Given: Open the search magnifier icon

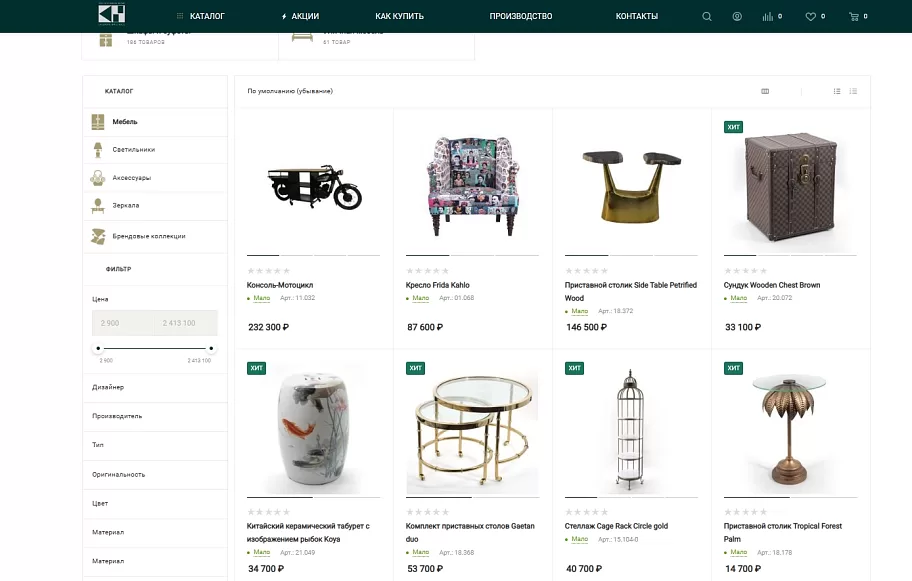Looking at the screenshot, I should (x=707, y=16).
